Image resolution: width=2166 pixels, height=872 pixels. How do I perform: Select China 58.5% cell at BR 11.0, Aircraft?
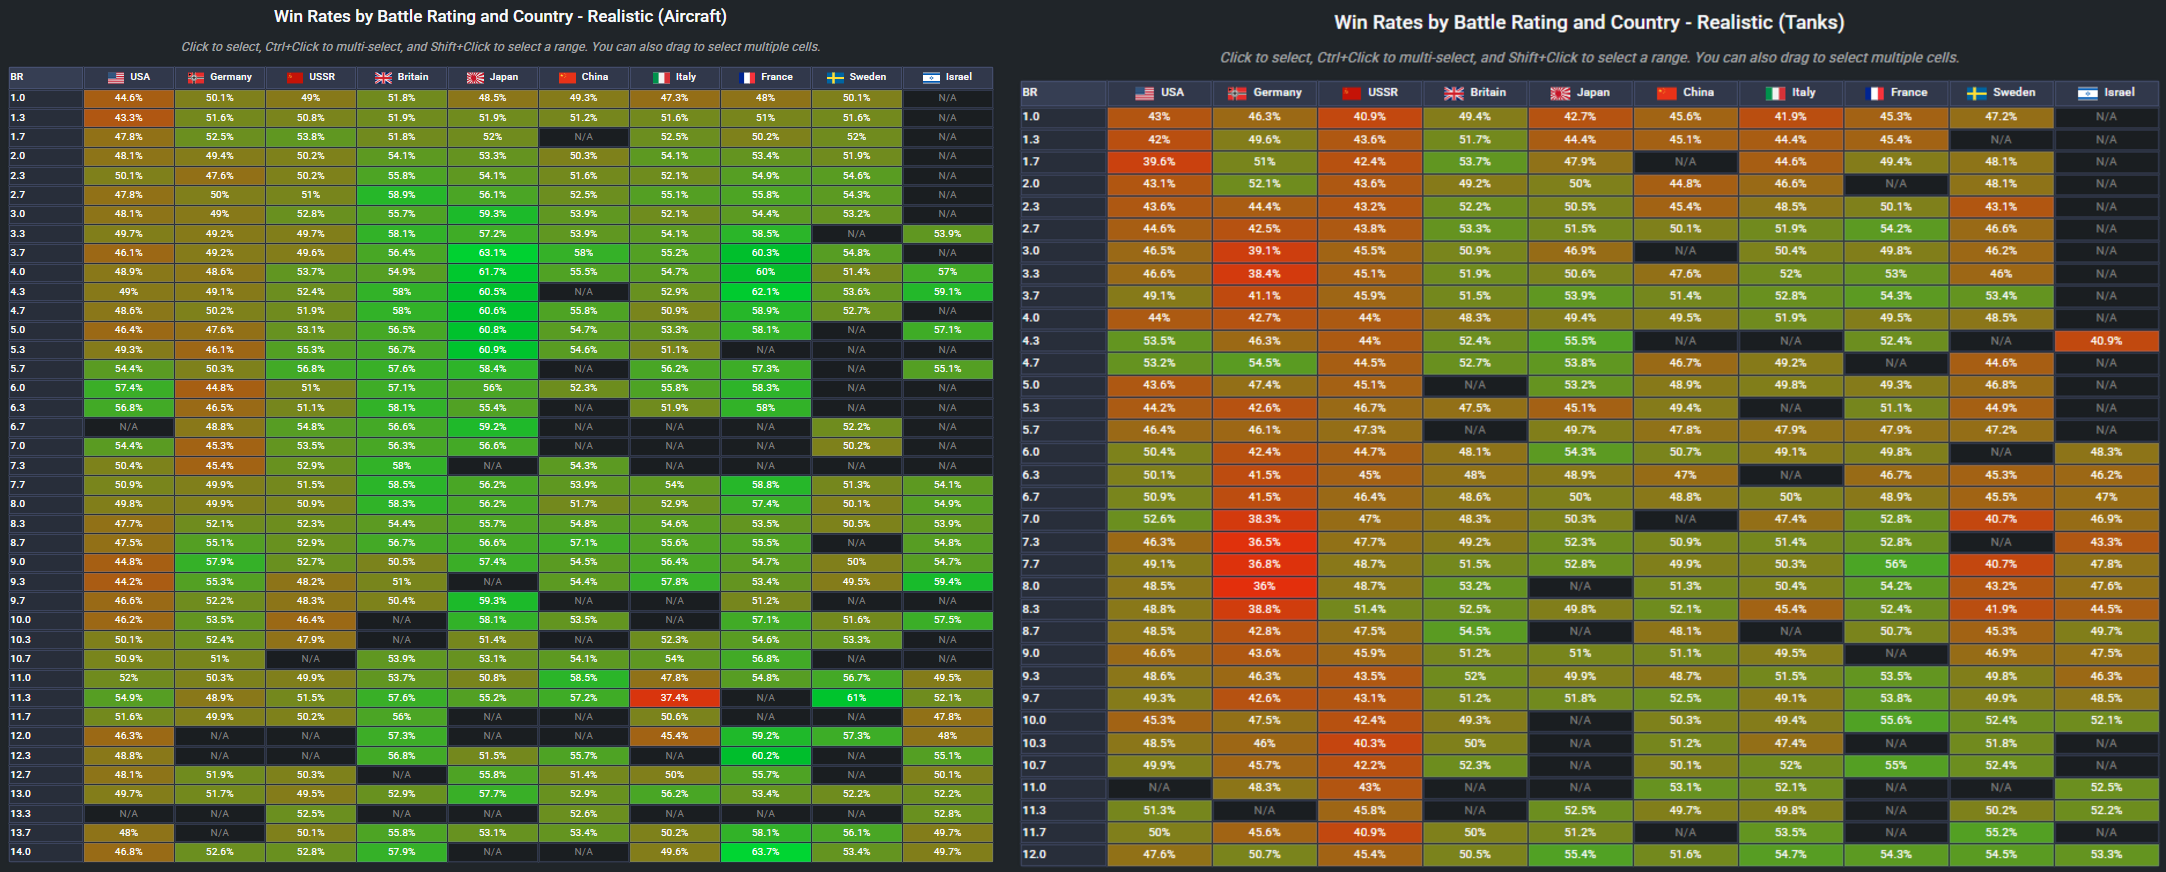pos(583,678)
